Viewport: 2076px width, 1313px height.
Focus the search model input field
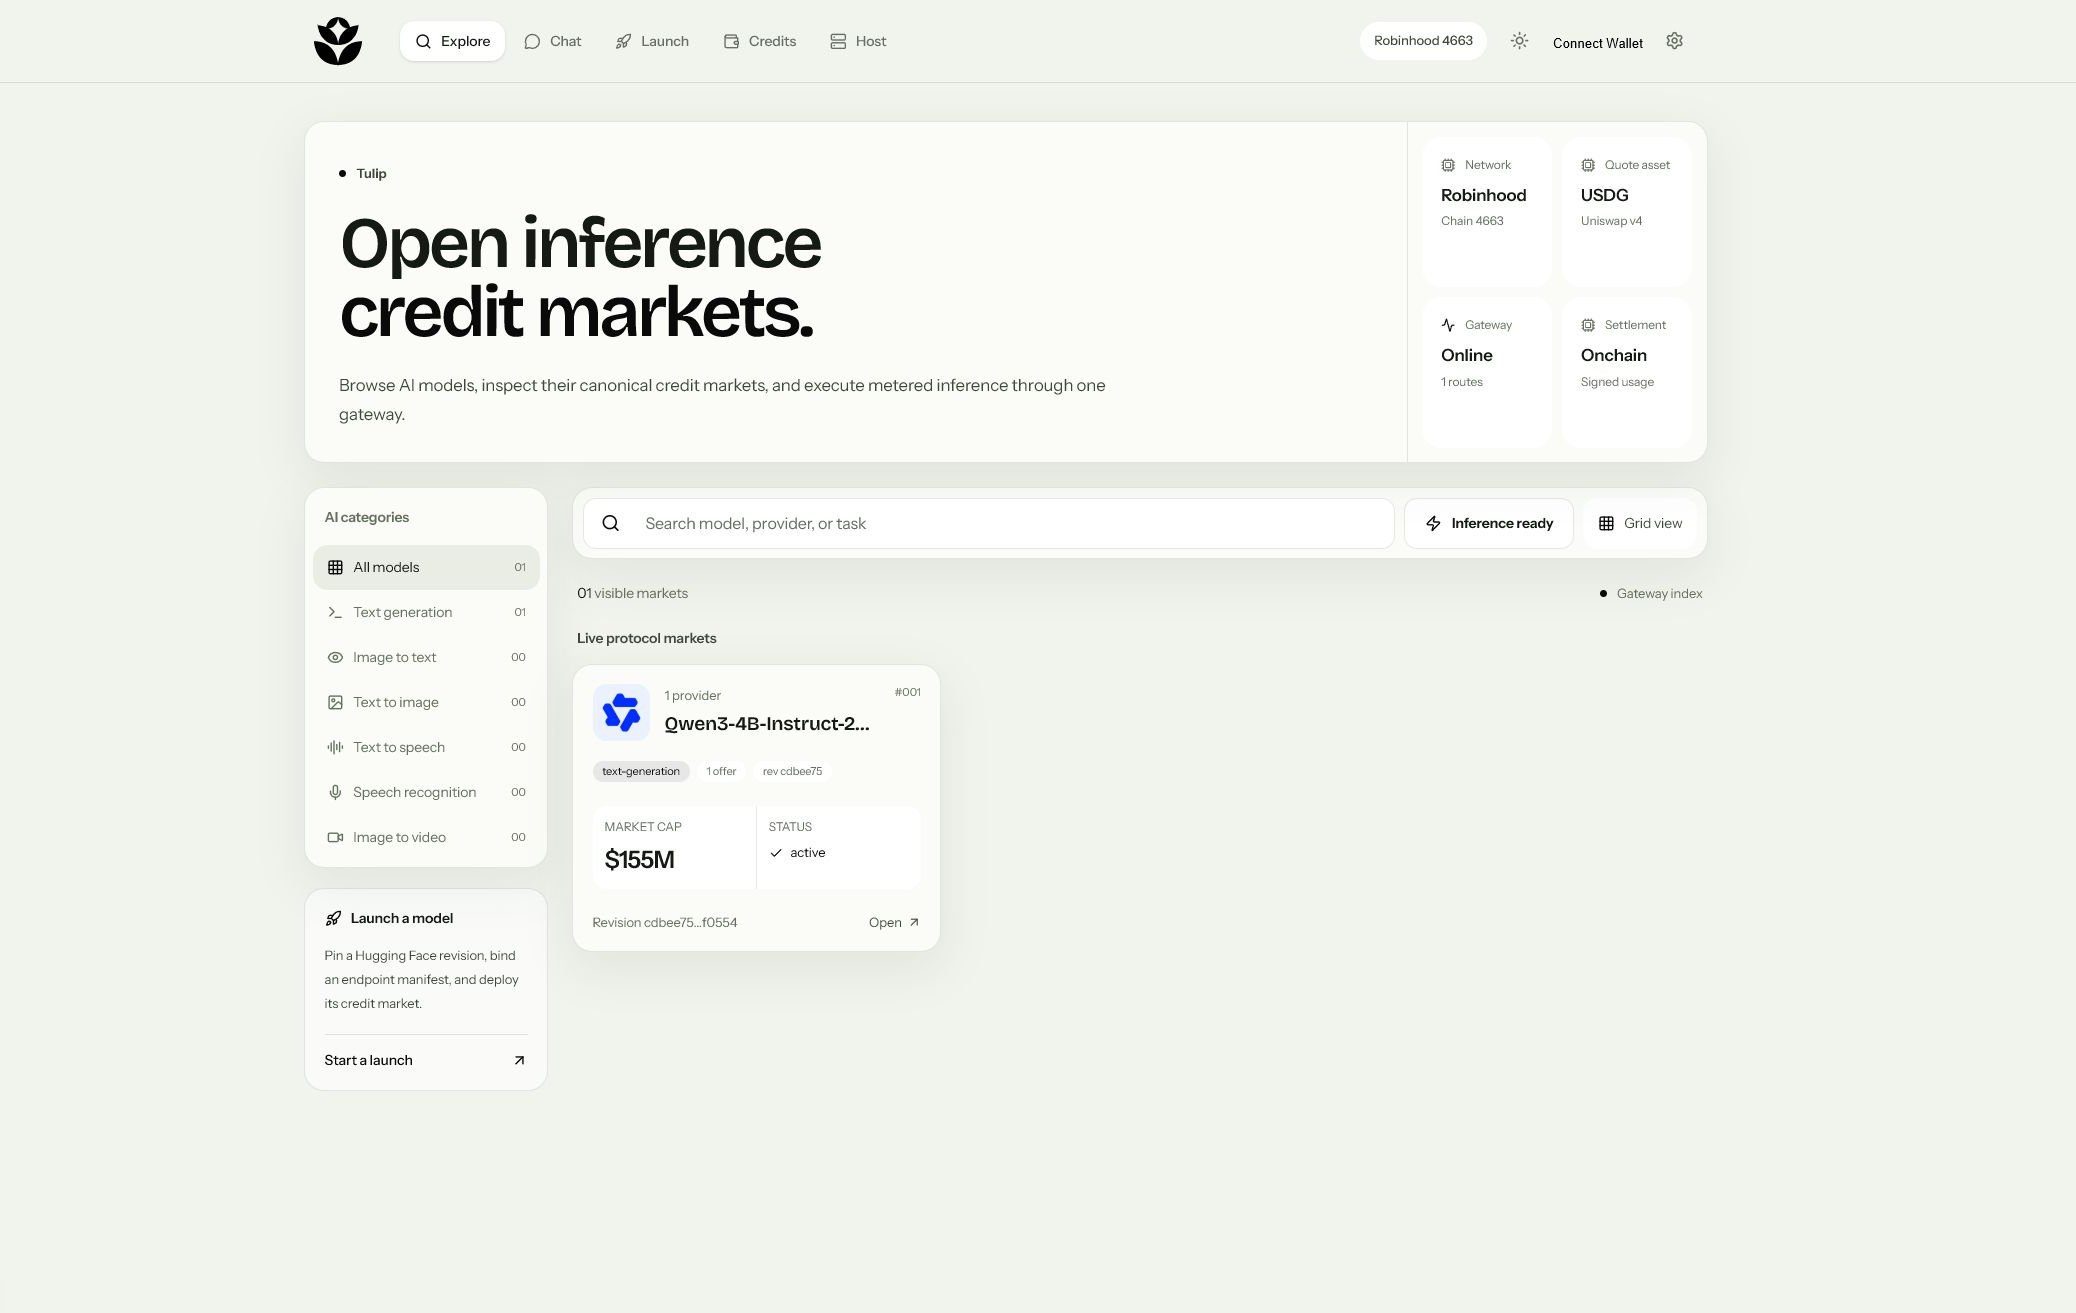(x=989, y=523)
